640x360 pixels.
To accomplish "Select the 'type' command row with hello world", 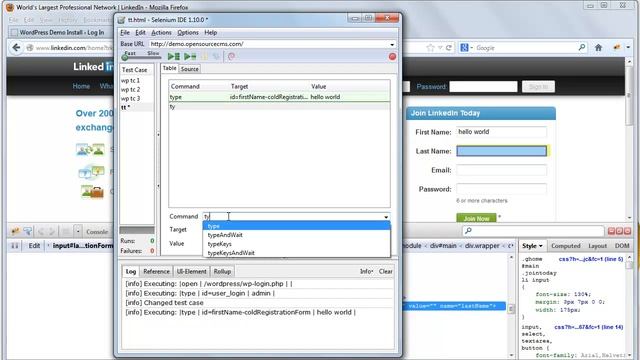I will point(280,97).
